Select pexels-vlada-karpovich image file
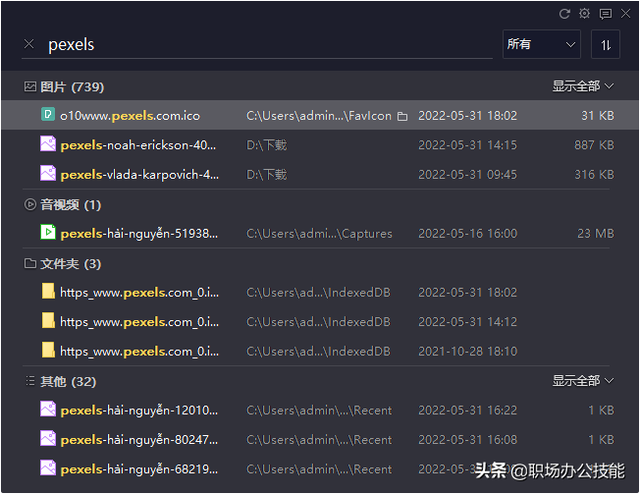This screenshot has width=640, height=494. (x=320, y=174)
